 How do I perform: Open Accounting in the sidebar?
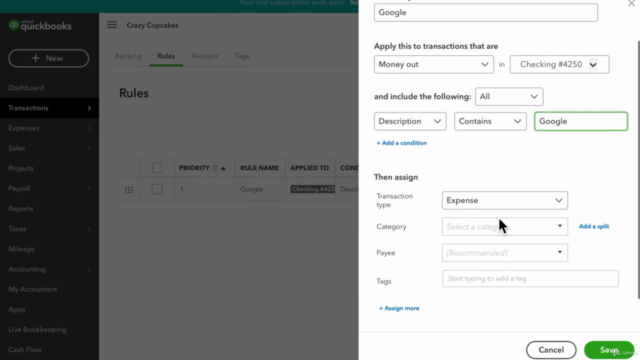(27, 269)
